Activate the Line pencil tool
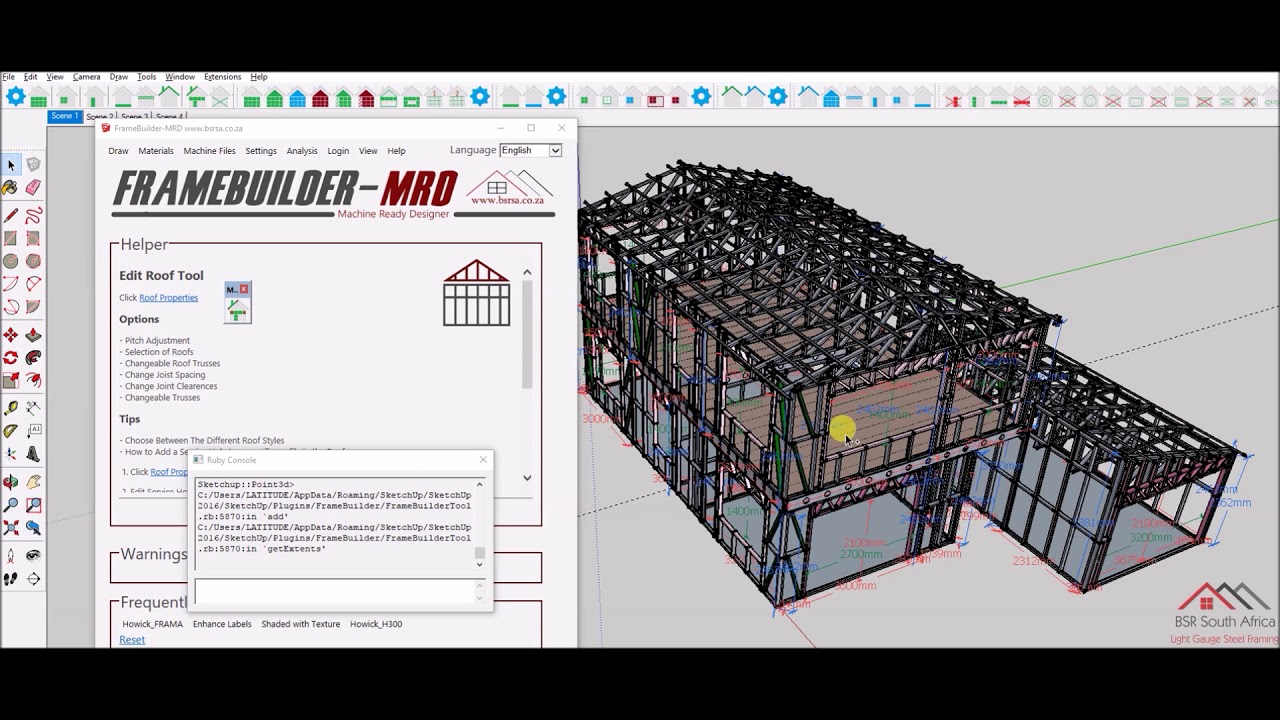This screenshot has height=720, width=1280. pos(11,216)
